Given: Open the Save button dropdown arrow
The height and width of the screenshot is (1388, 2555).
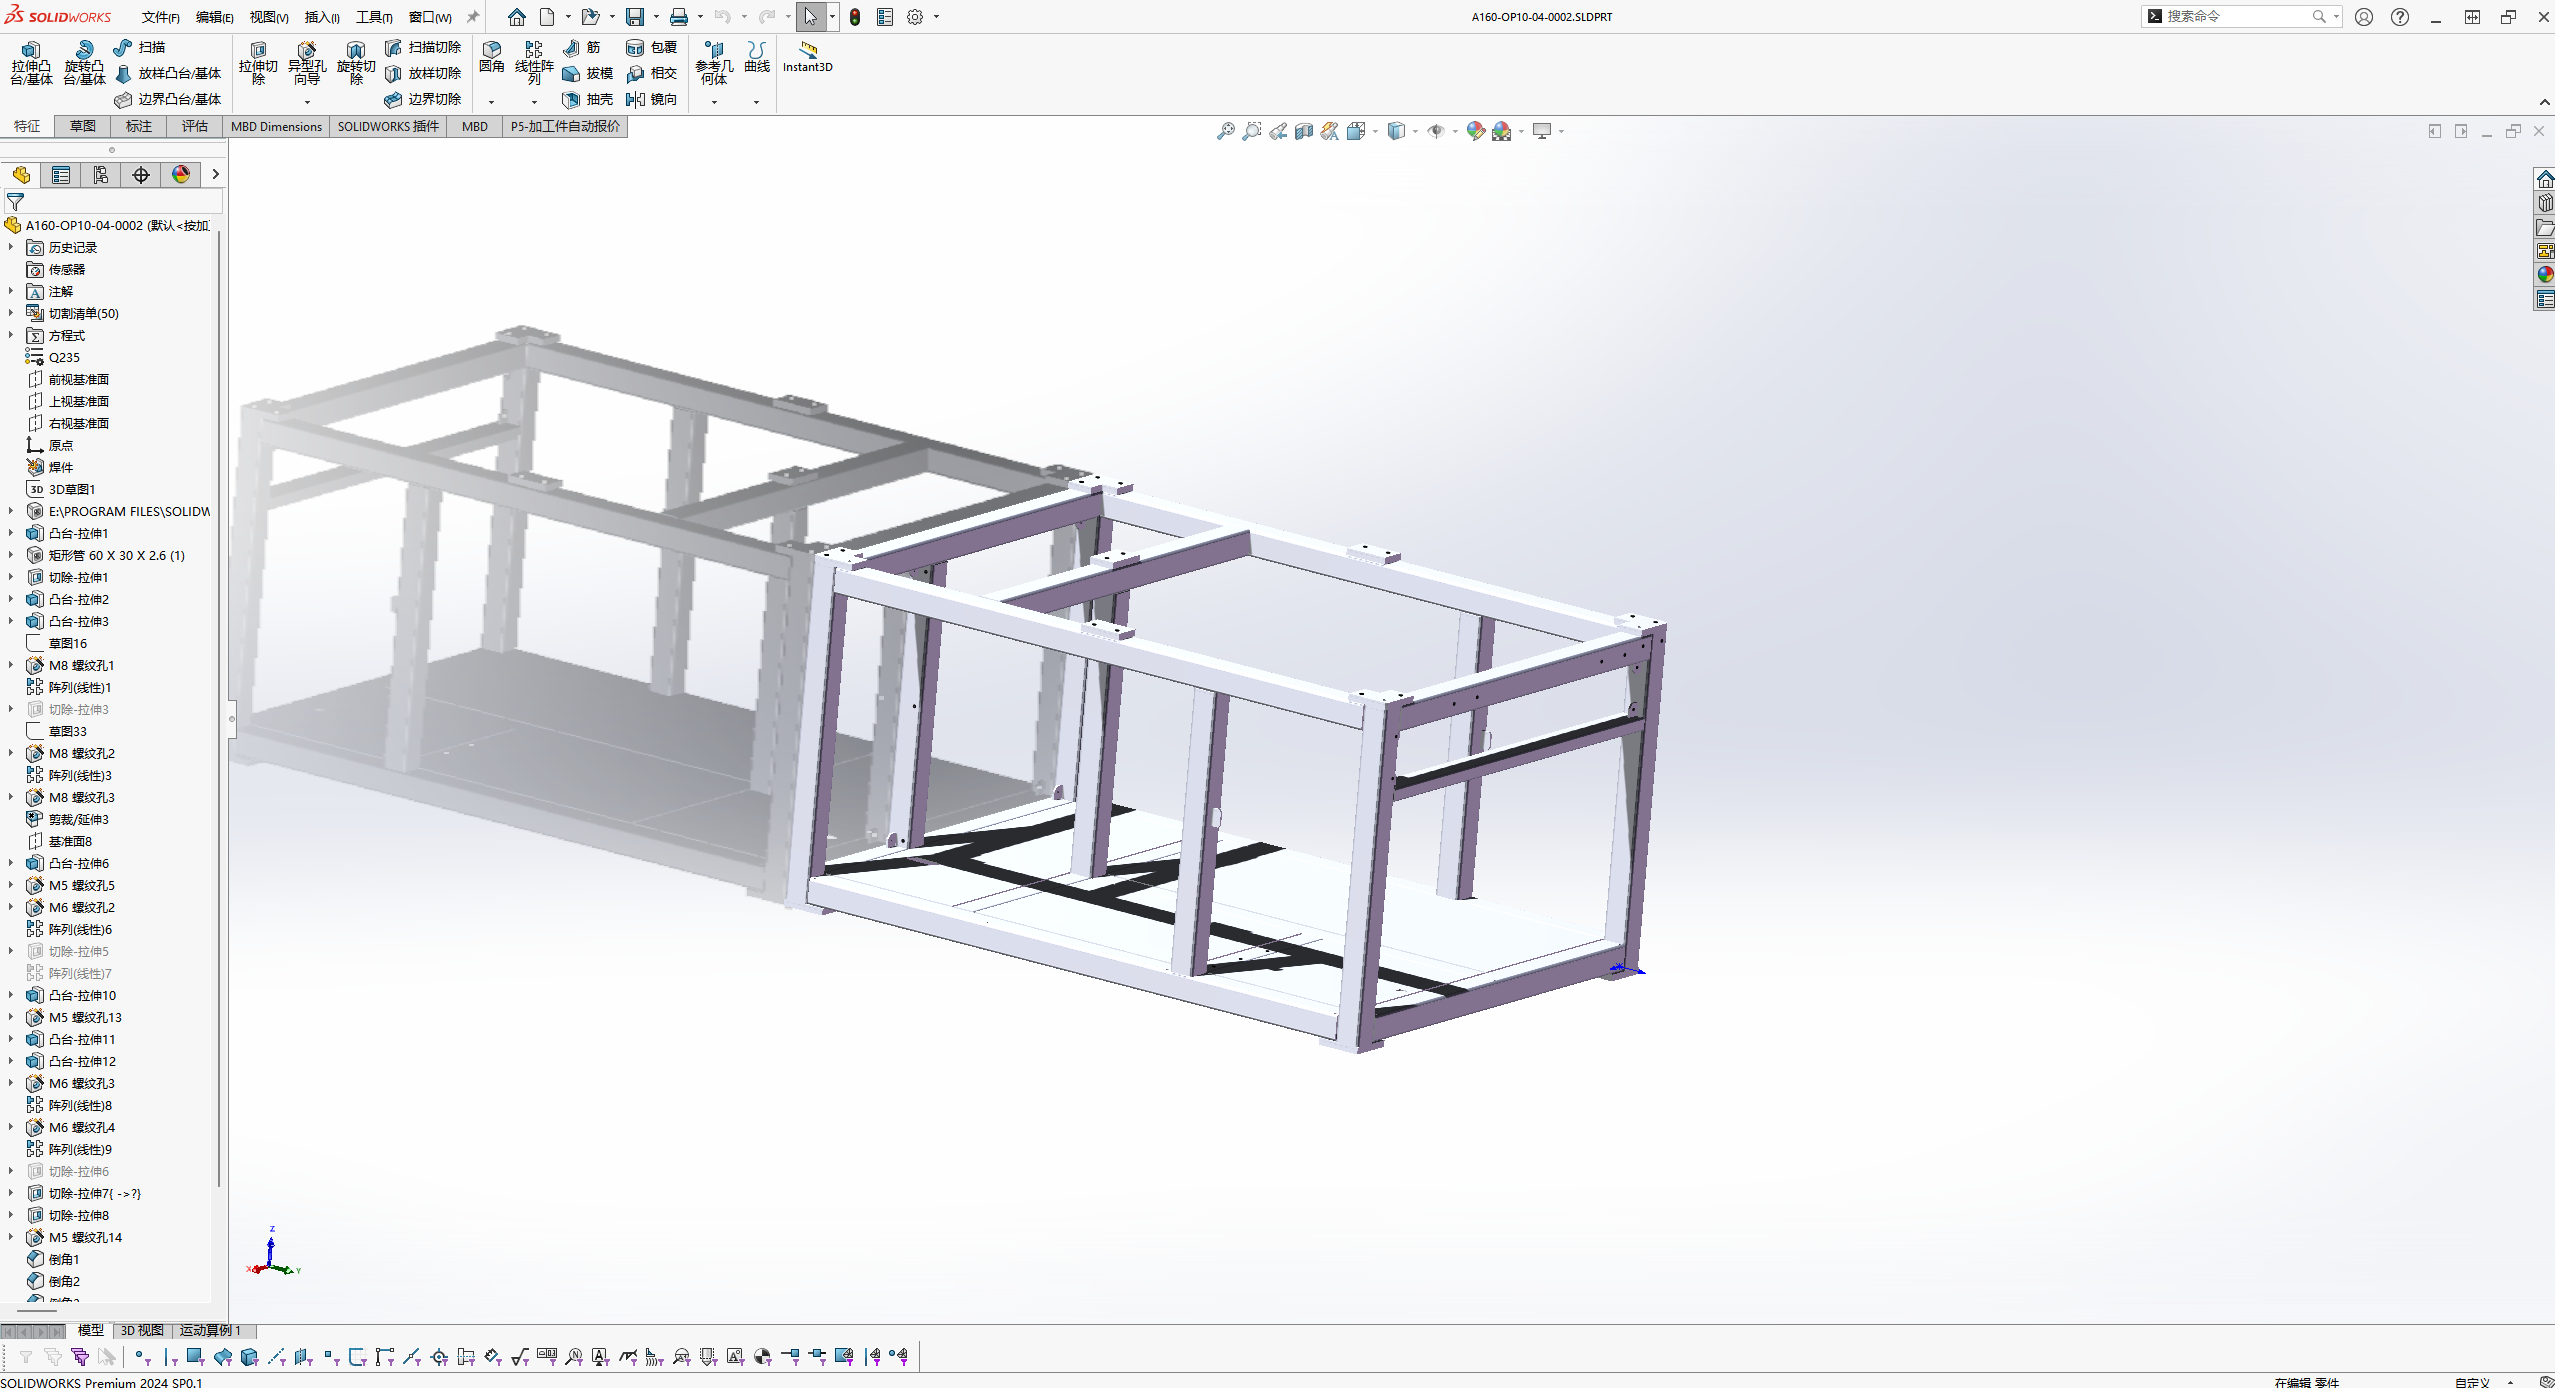Looking at the screenshot, I should click(x=656, y=17).
